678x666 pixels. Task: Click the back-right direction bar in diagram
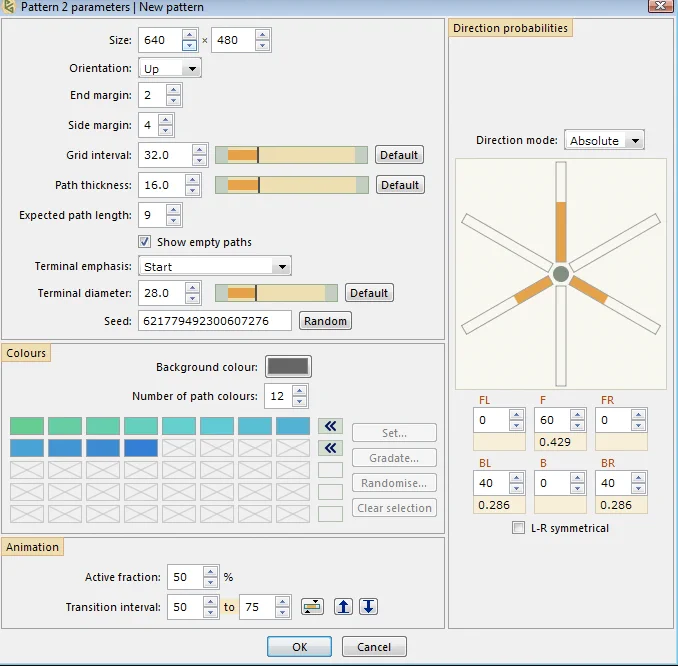tap(614, 304)
